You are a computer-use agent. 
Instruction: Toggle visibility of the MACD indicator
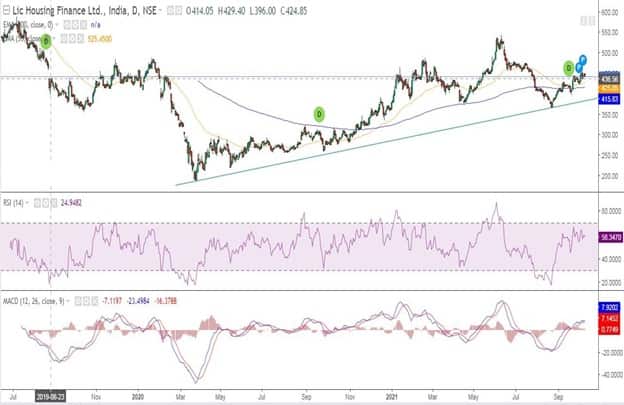[78, 301]
